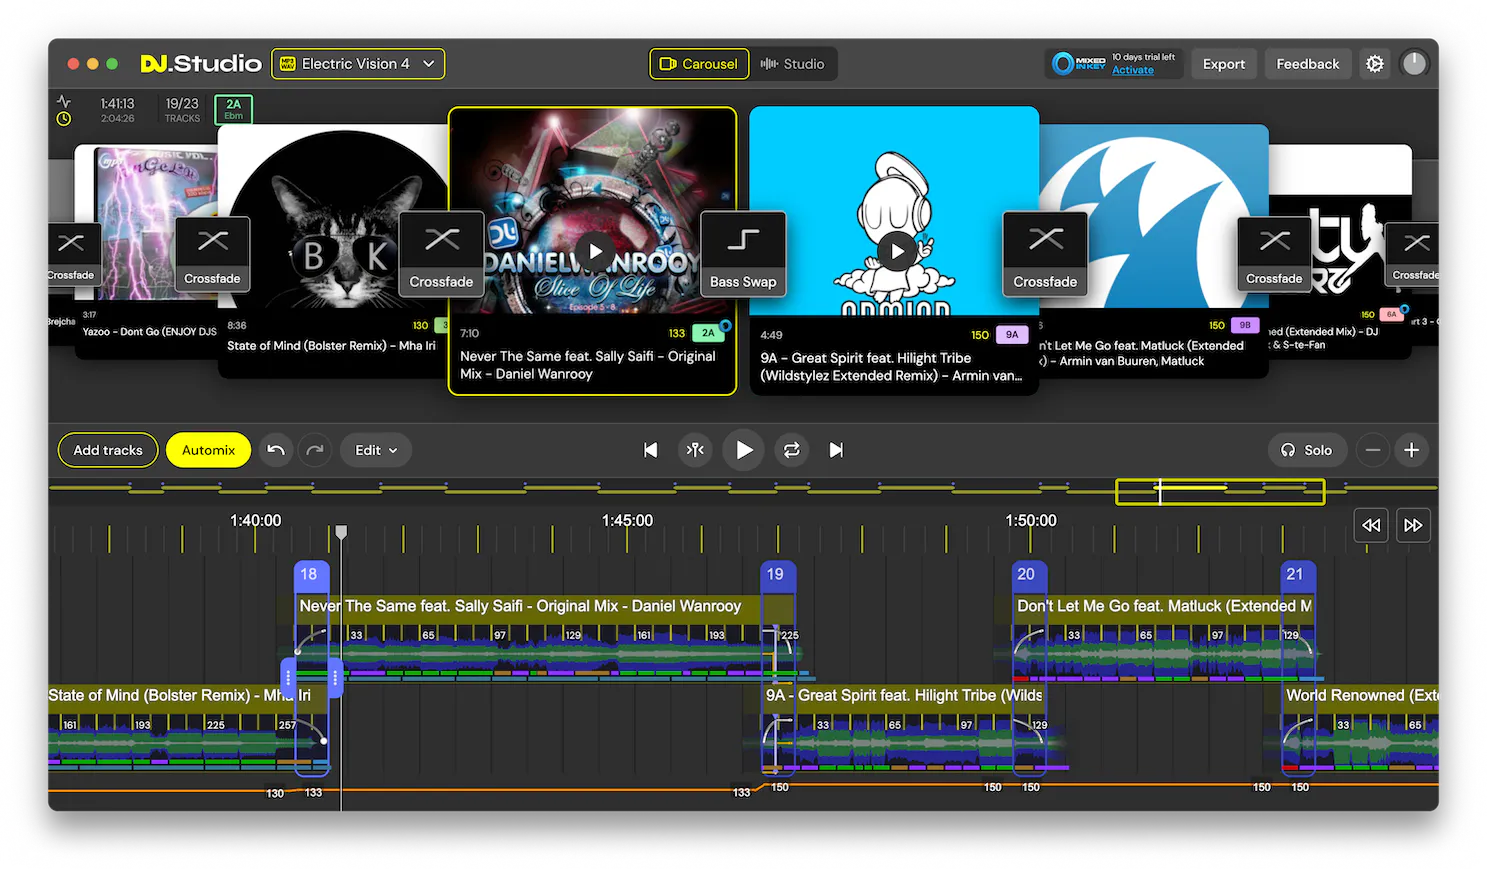Switch to the Studio view tab
The image size is (1487, 869).
[x=793, y=64]
